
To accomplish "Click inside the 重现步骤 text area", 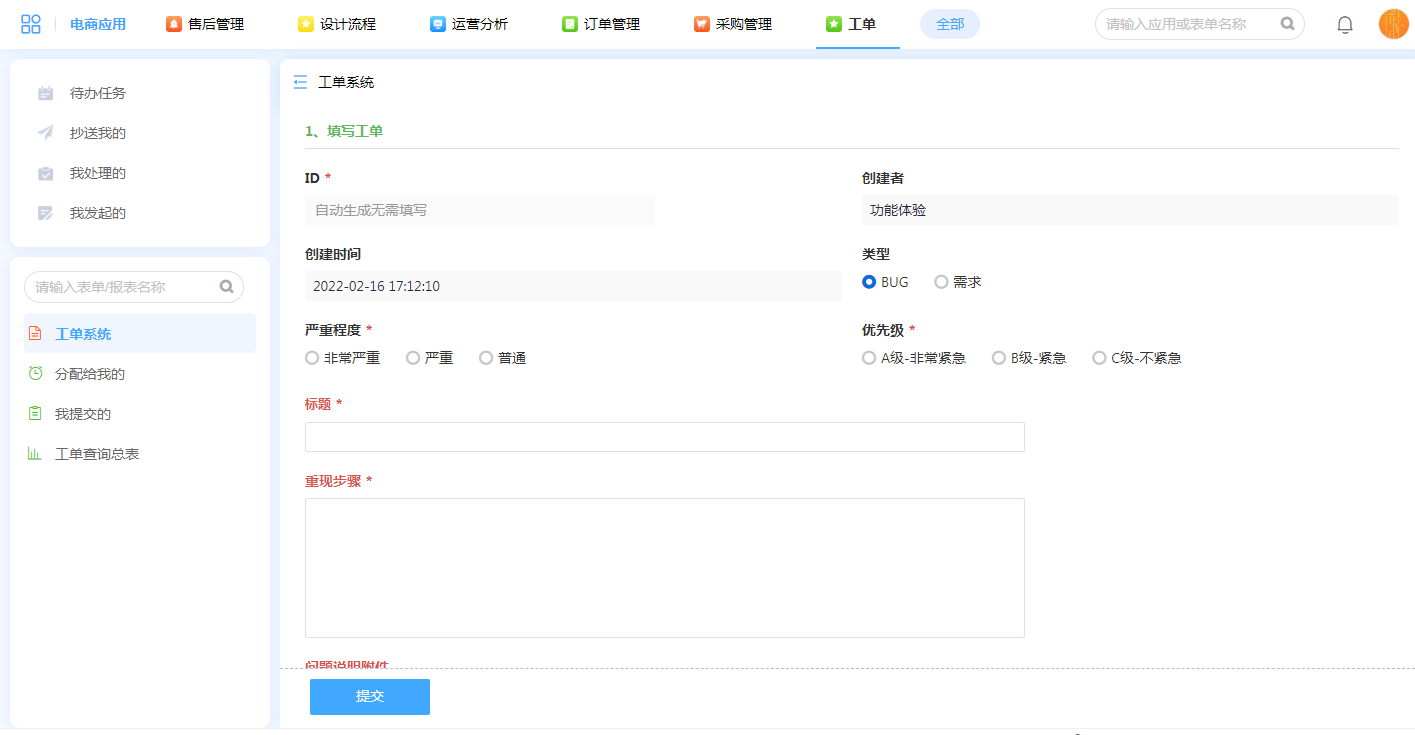I will coord(664,567).
